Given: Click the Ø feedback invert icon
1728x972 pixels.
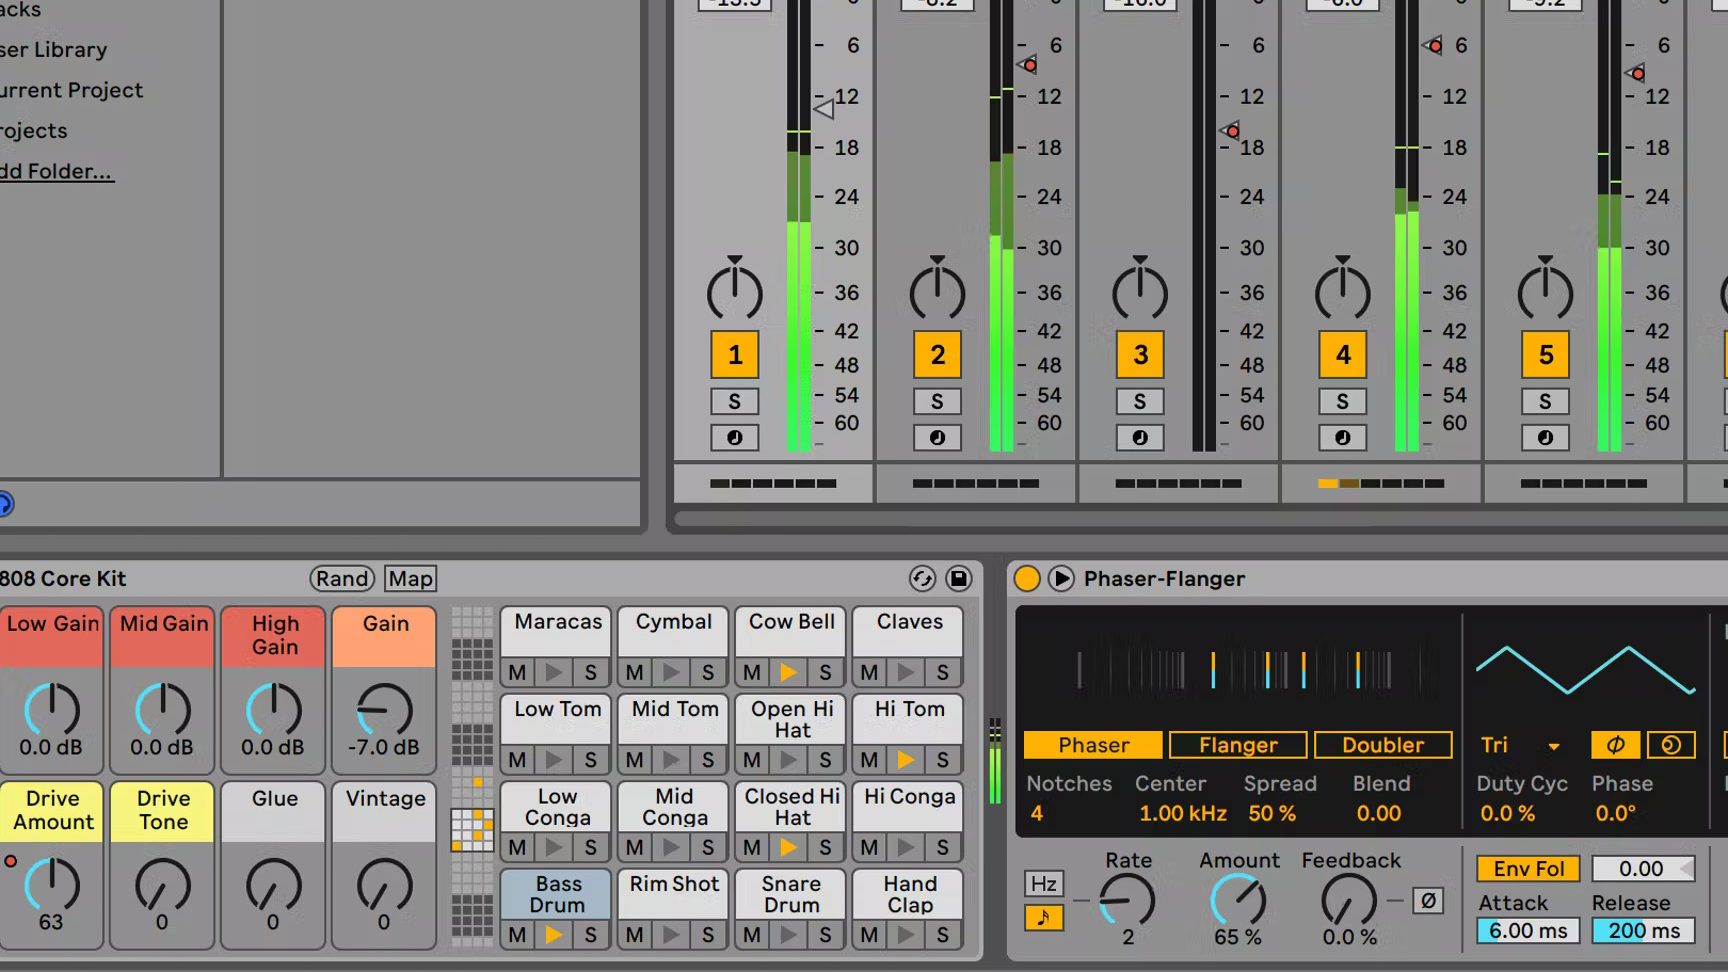Looking at the screenshot, I should click(x=1428, y=901).
